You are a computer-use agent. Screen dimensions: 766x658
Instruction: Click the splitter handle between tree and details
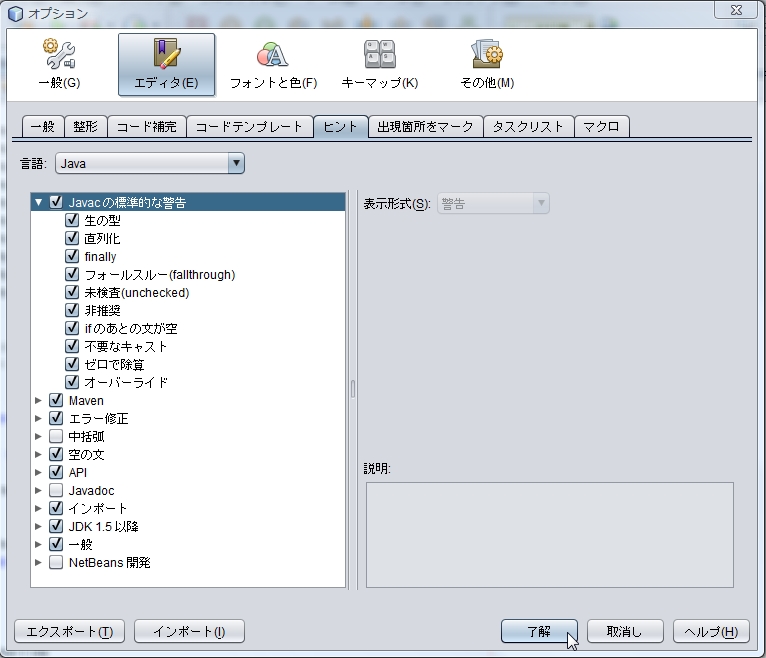[352, 388]
